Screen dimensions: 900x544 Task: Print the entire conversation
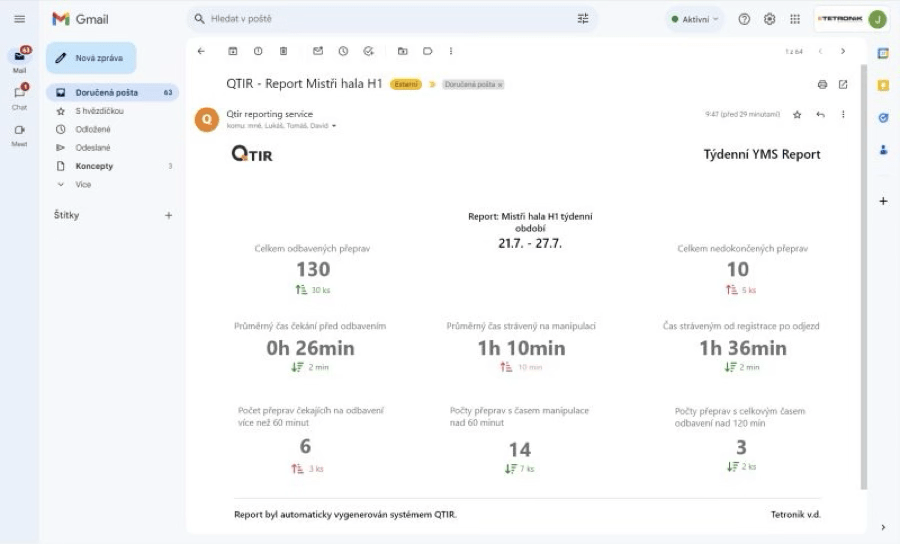[822, 84]
